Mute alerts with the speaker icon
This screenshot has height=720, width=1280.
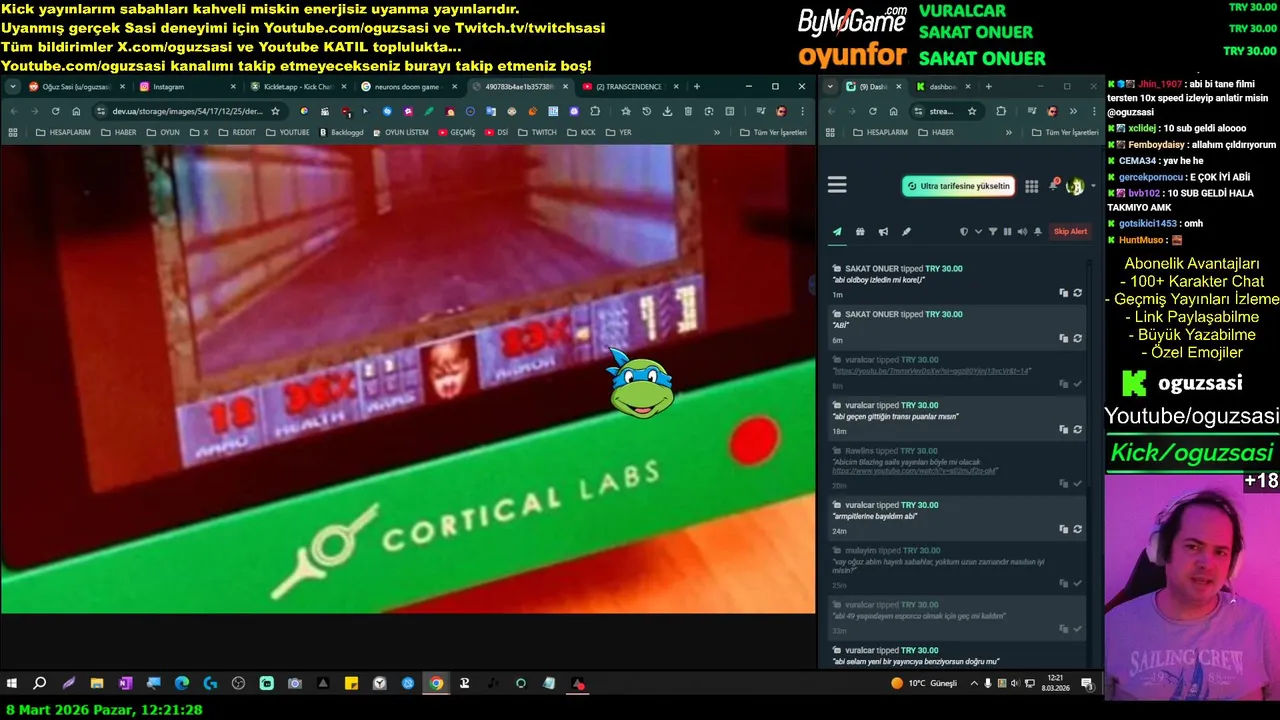1022,231
